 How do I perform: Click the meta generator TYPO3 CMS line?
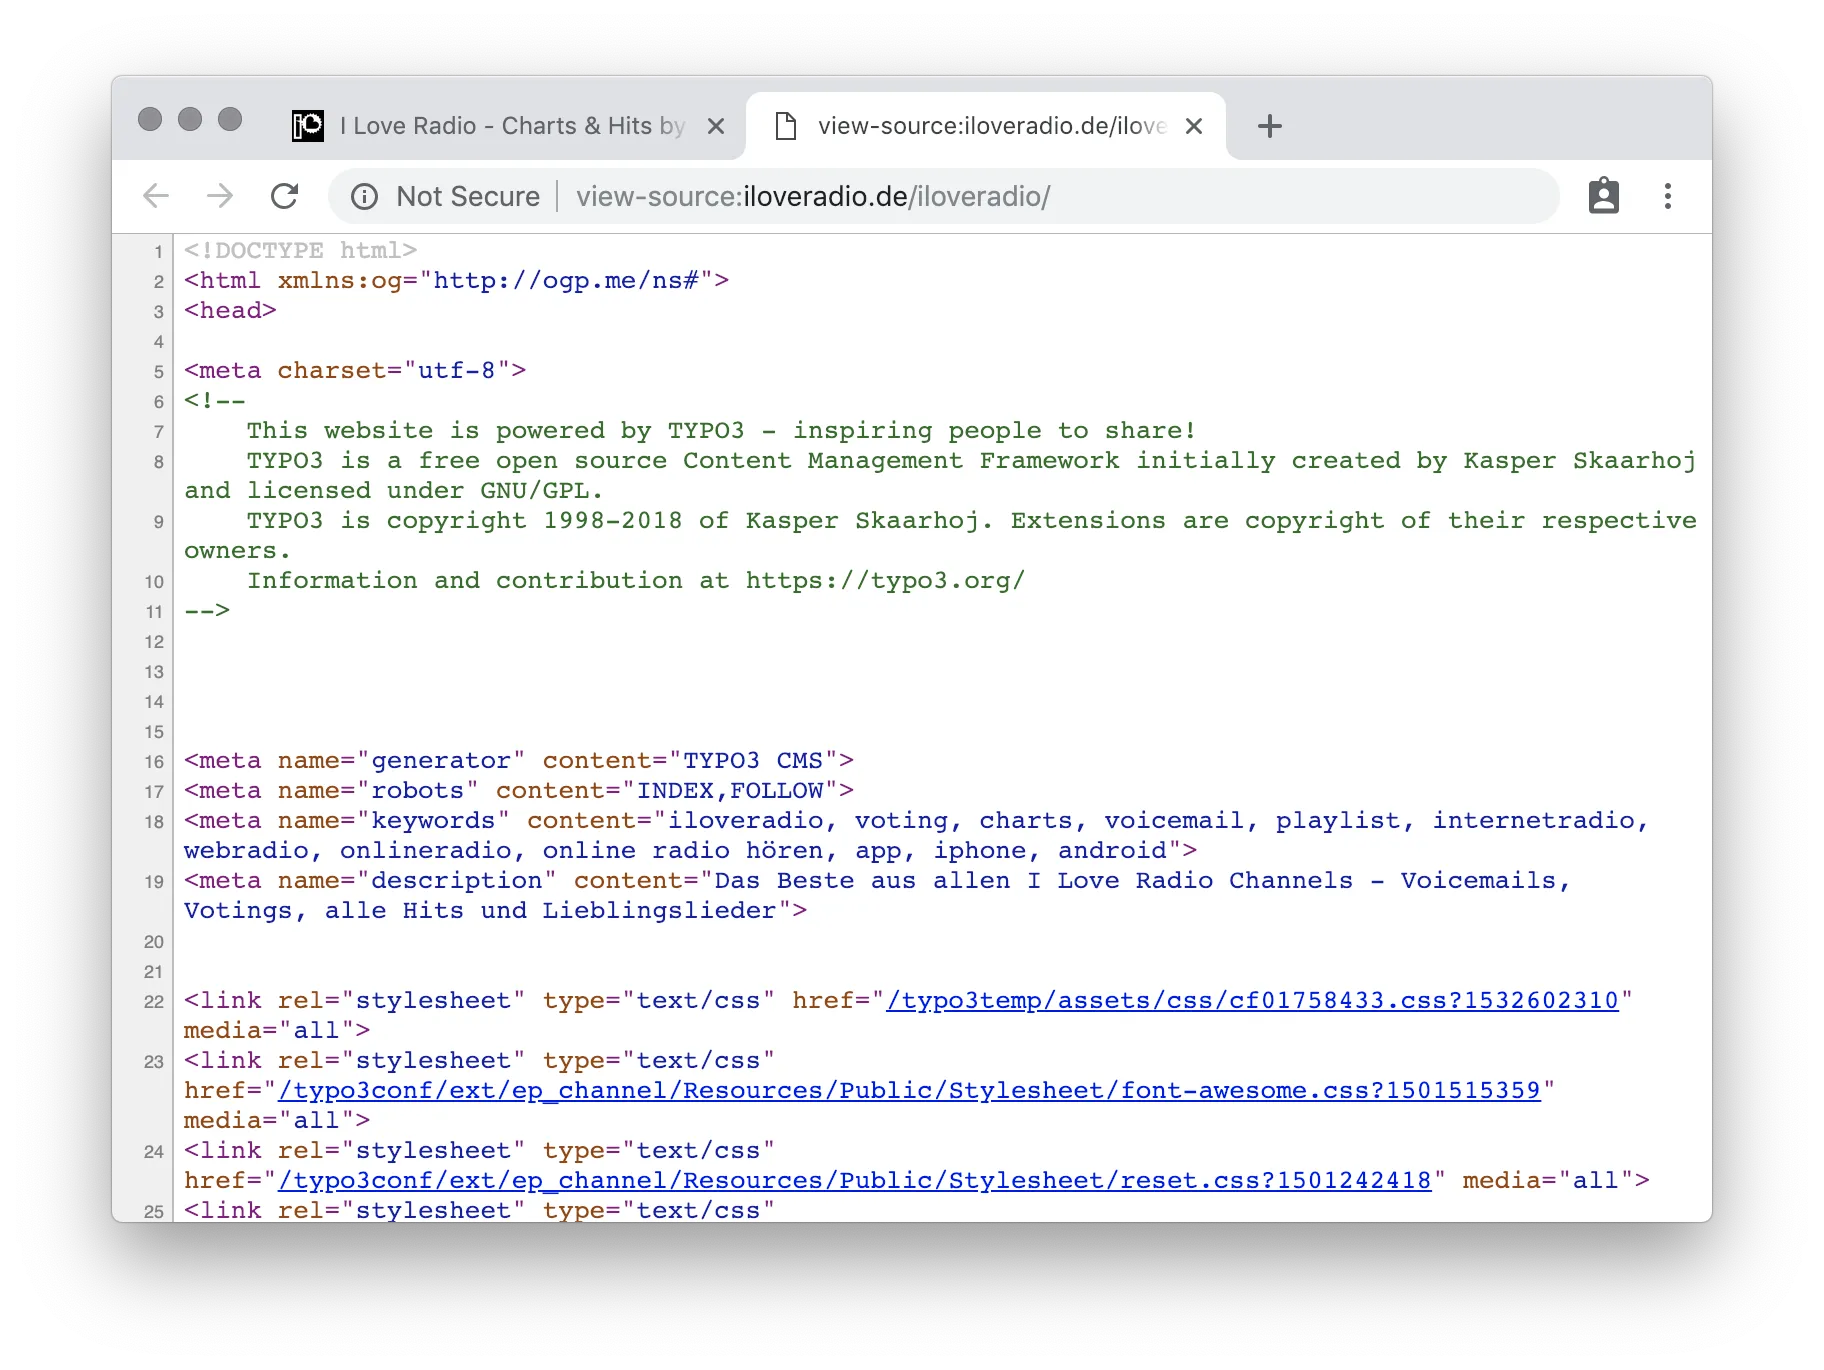(x=519, y=760)
